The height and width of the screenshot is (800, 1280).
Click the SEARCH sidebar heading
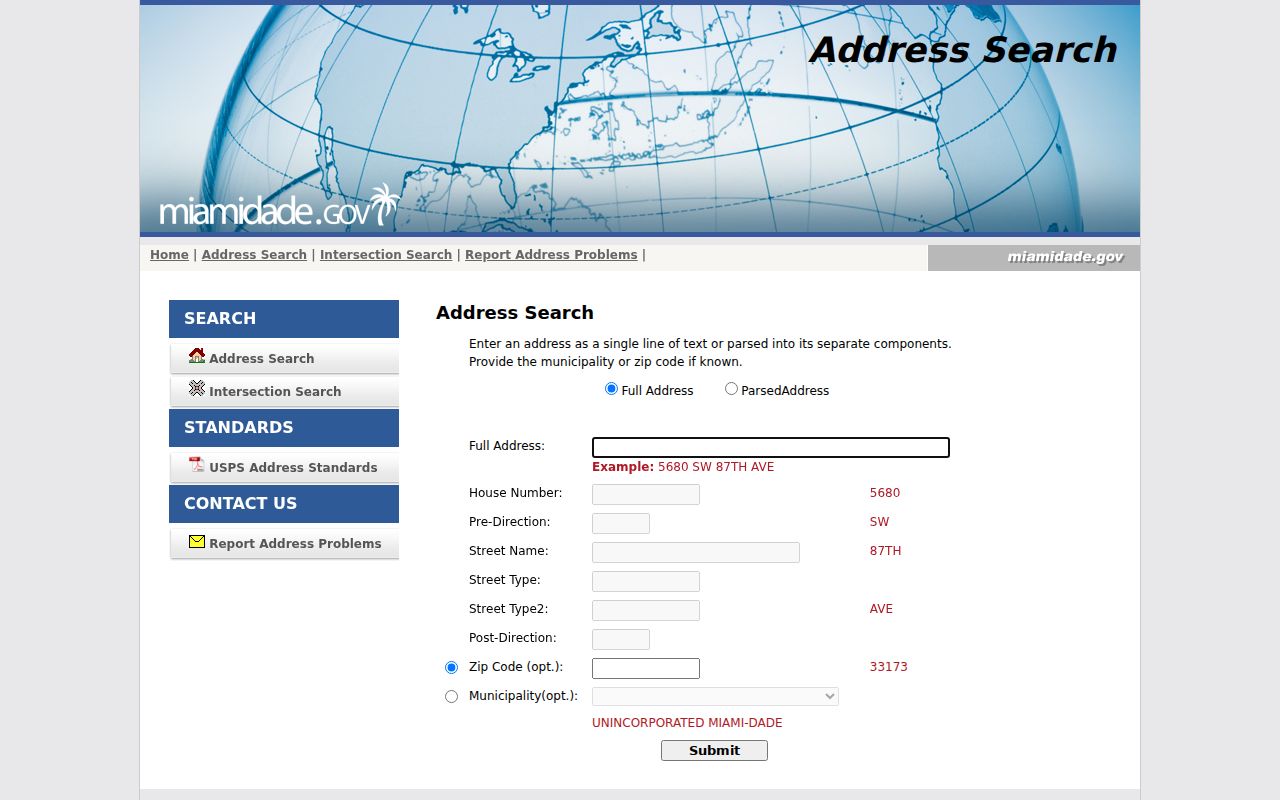(284, 319)
